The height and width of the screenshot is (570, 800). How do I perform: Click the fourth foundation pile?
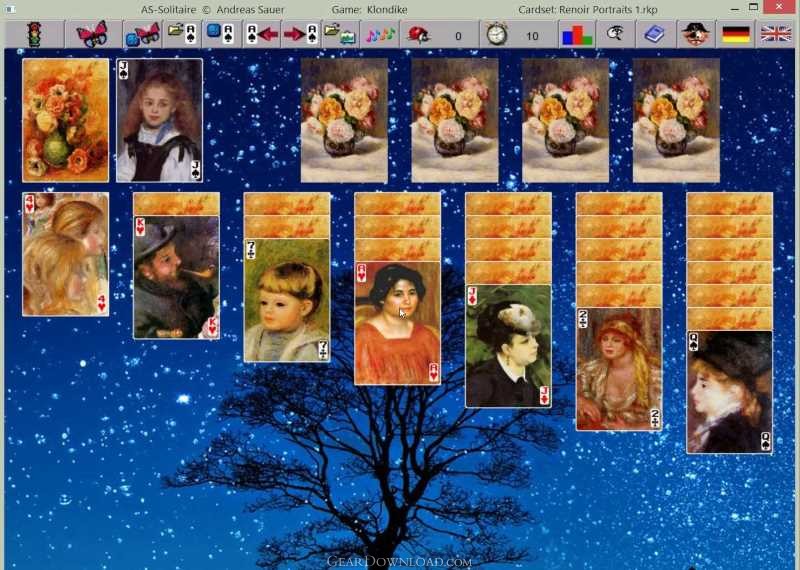click(677, 120)
